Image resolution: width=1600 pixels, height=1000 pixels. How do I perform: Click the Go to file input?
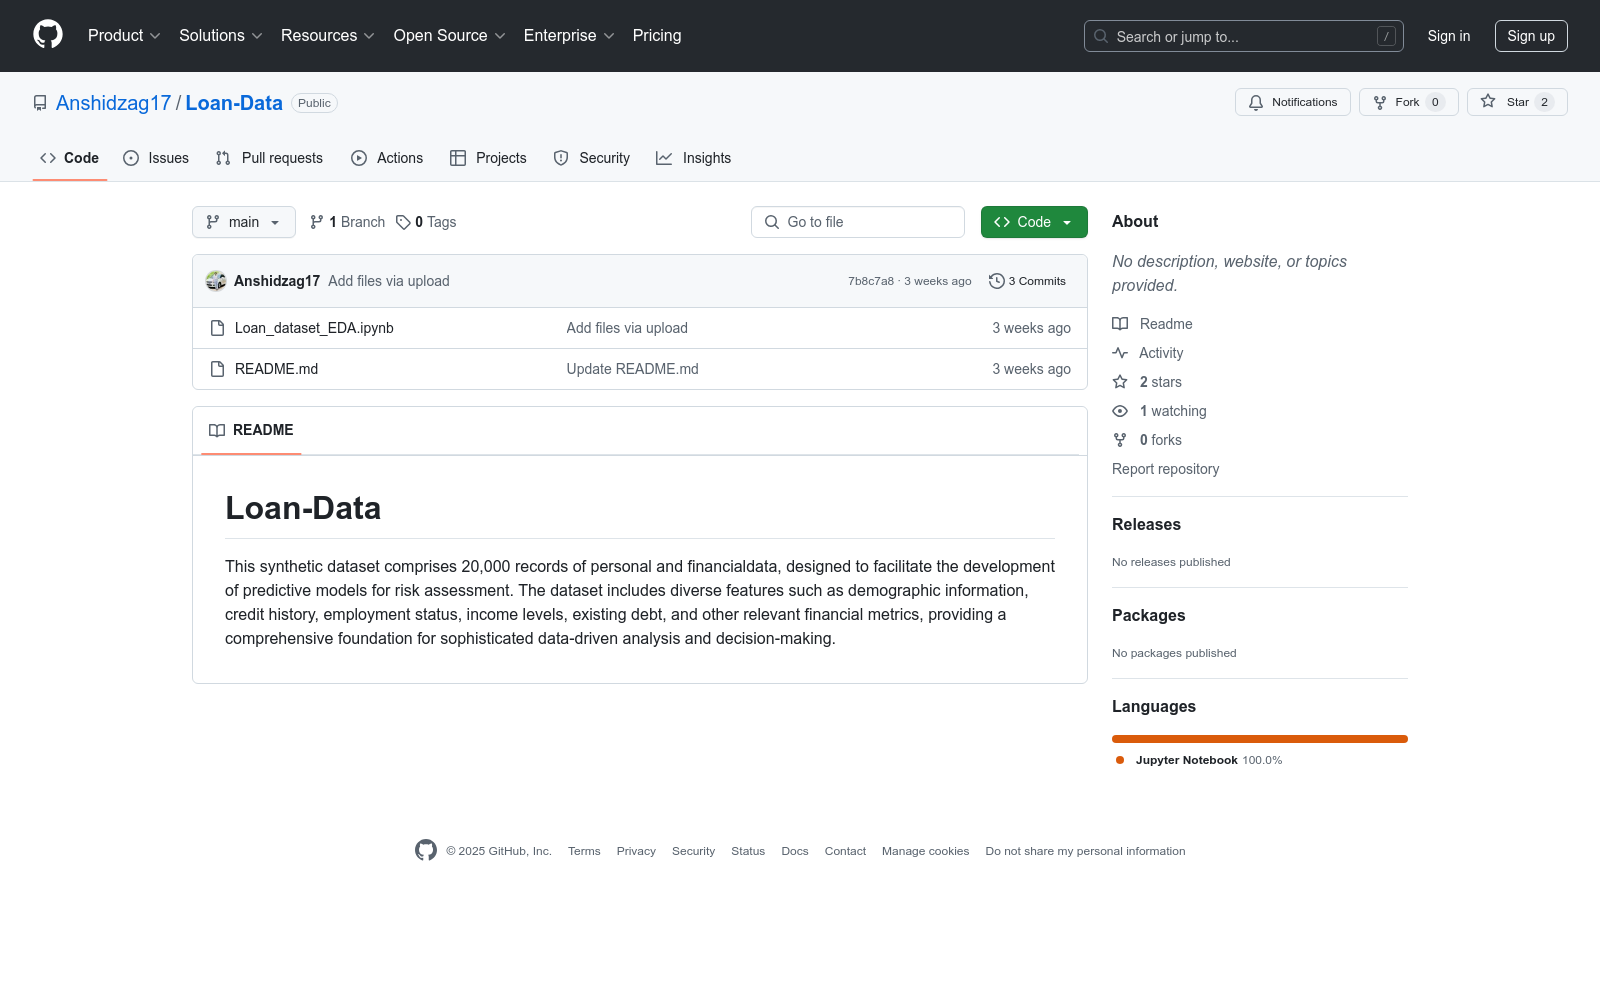tap(858, 222)
